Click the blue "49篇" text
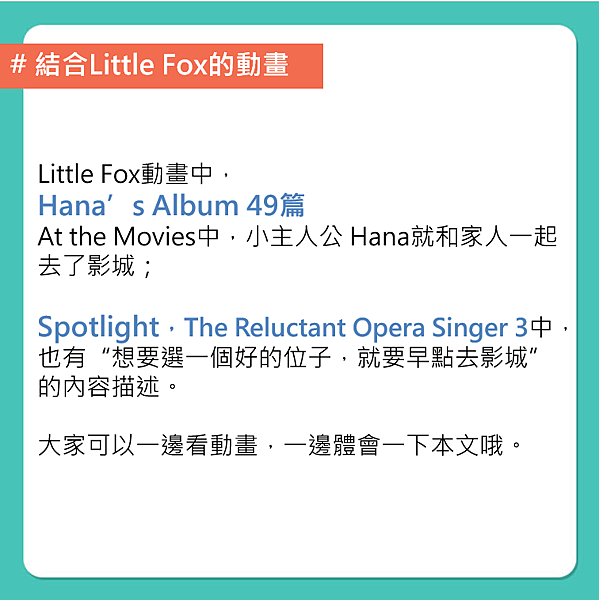Screen dimensions: 599x600 tap(275, 205)
